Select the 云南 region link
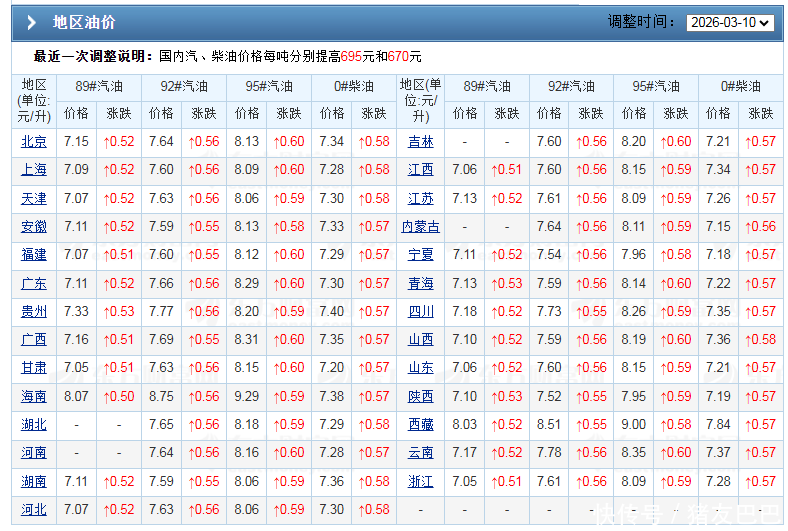 click(421, 453)
